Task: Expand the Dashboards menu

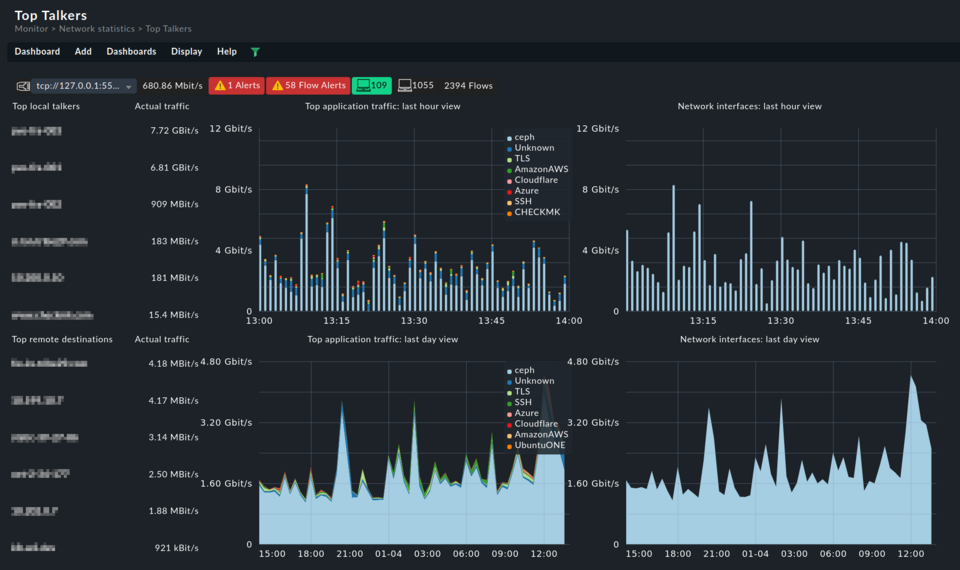Action: tap(131, 52)
